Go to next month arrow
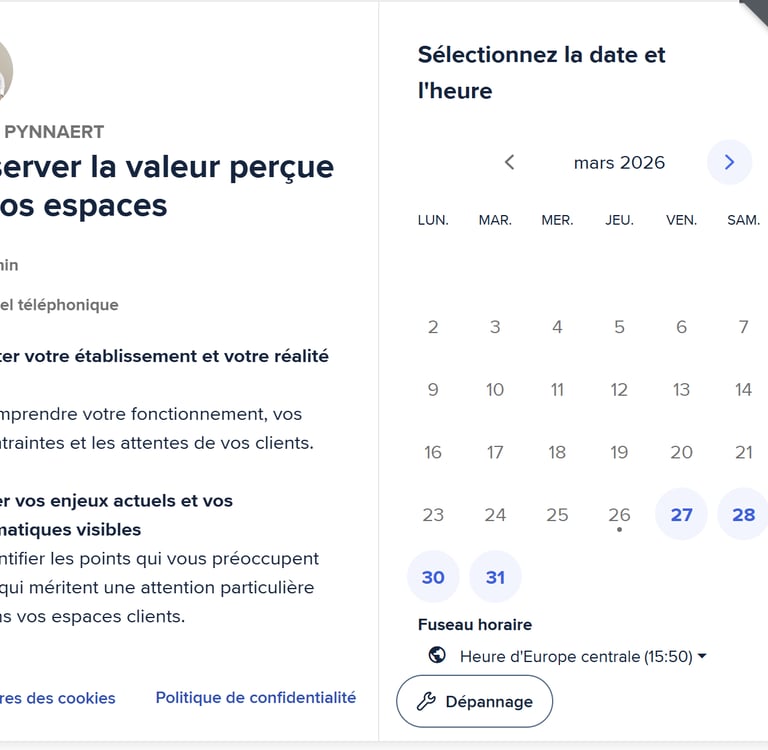This screenshot has height=750, width=768. [729, 162]
